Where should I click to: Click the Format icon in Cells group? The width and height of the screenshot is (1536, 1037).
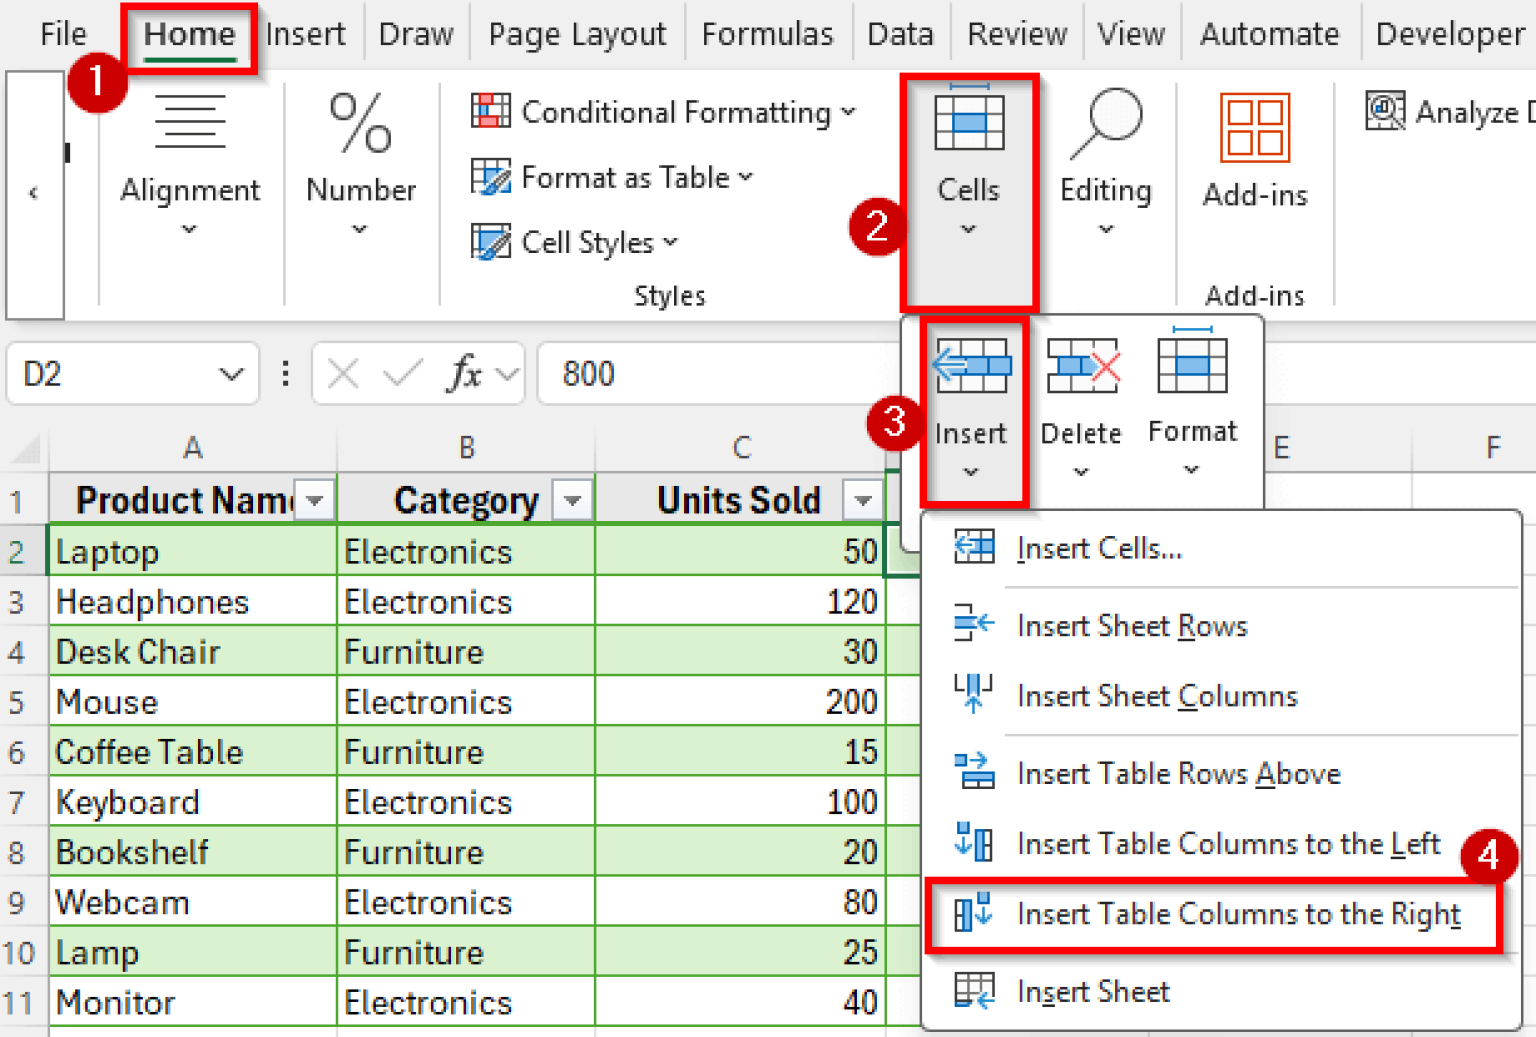[1191, 365]
